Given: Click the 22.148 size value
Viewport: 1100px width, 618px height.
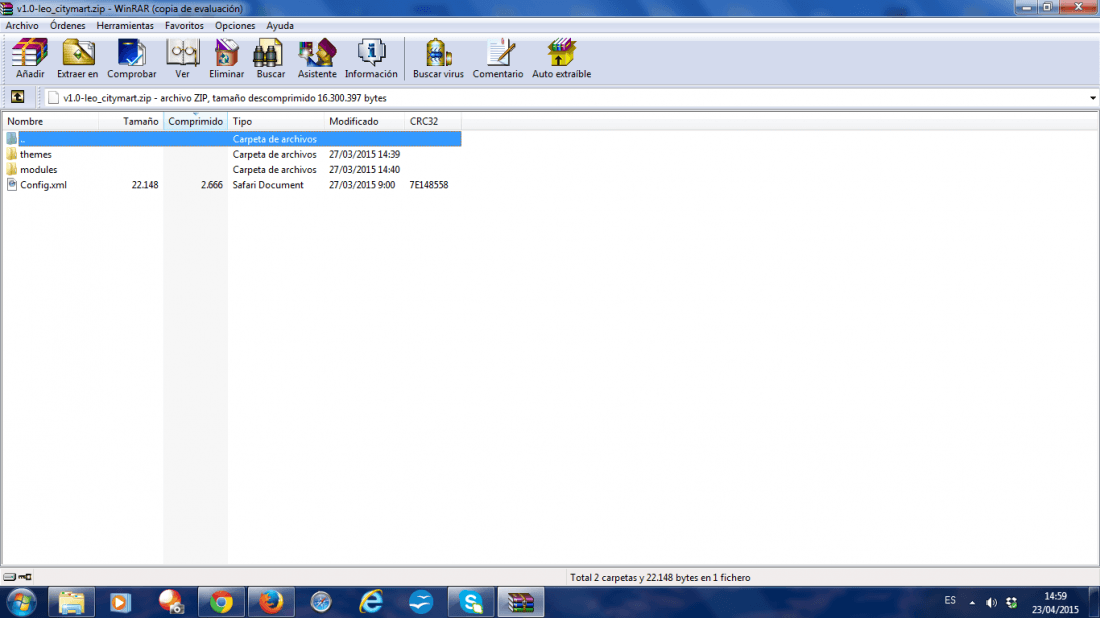Looking at the screenshot, I should coord(145,185).
